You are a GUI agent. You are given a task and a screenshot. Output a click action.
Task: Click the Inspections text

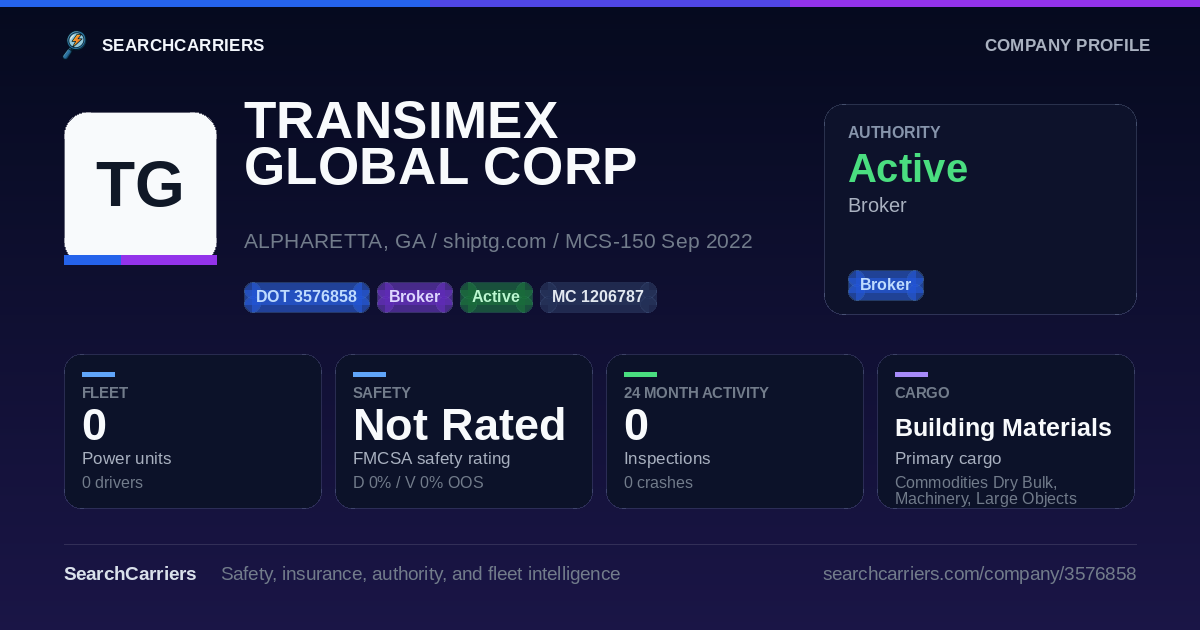click(667, 459)
